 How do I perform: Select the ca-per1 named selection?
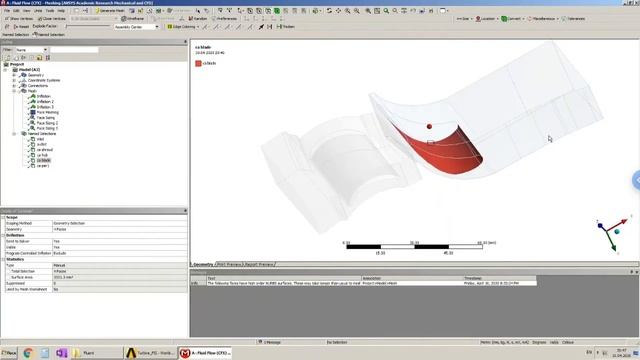pyautogui.click(x=43, y=166)
